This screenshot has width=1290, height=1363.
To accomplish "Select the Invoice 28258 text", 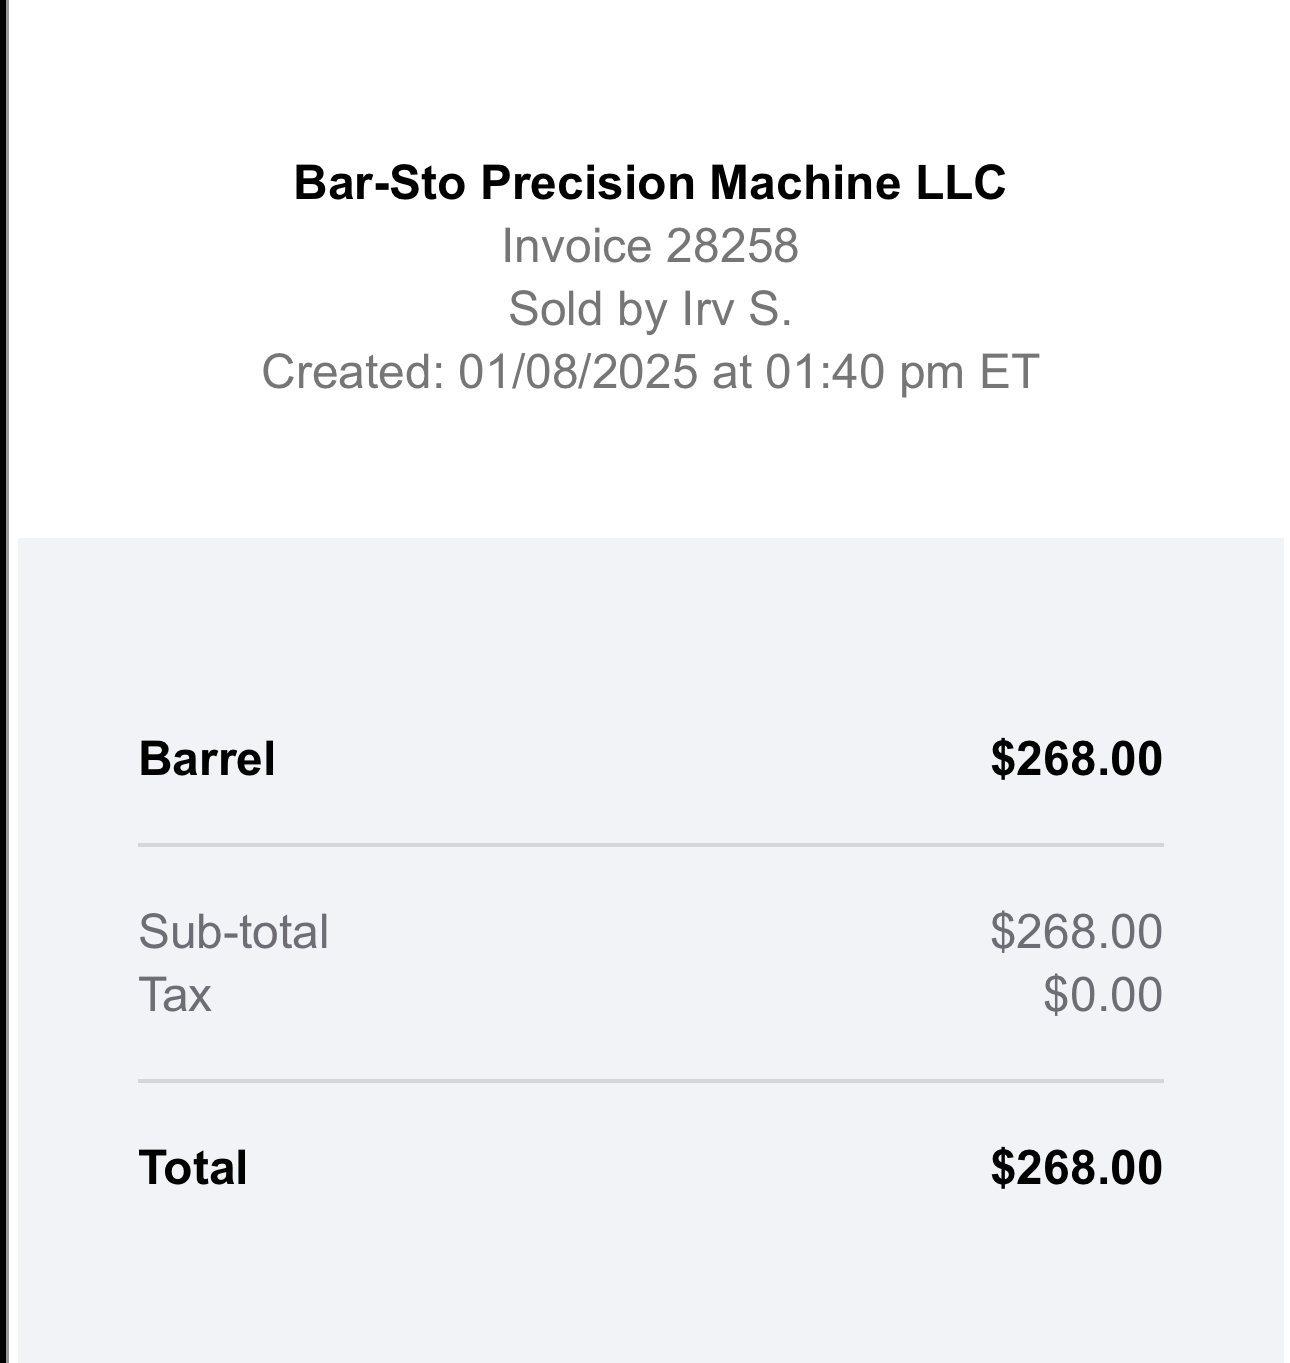I will (650, 246).
